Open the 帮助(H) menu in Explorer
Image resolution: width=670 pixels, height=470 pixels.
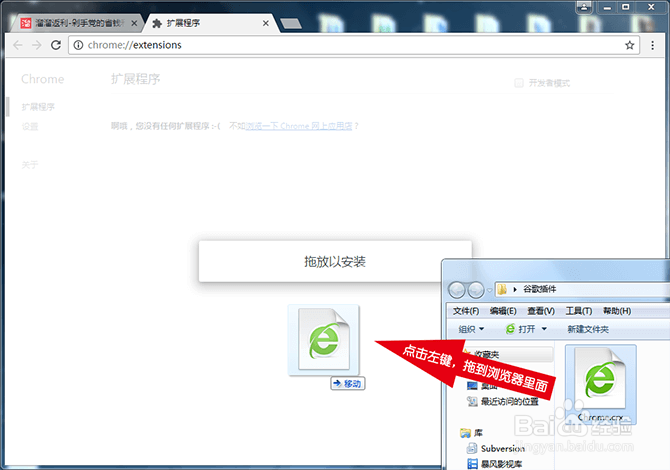point(617,311)
